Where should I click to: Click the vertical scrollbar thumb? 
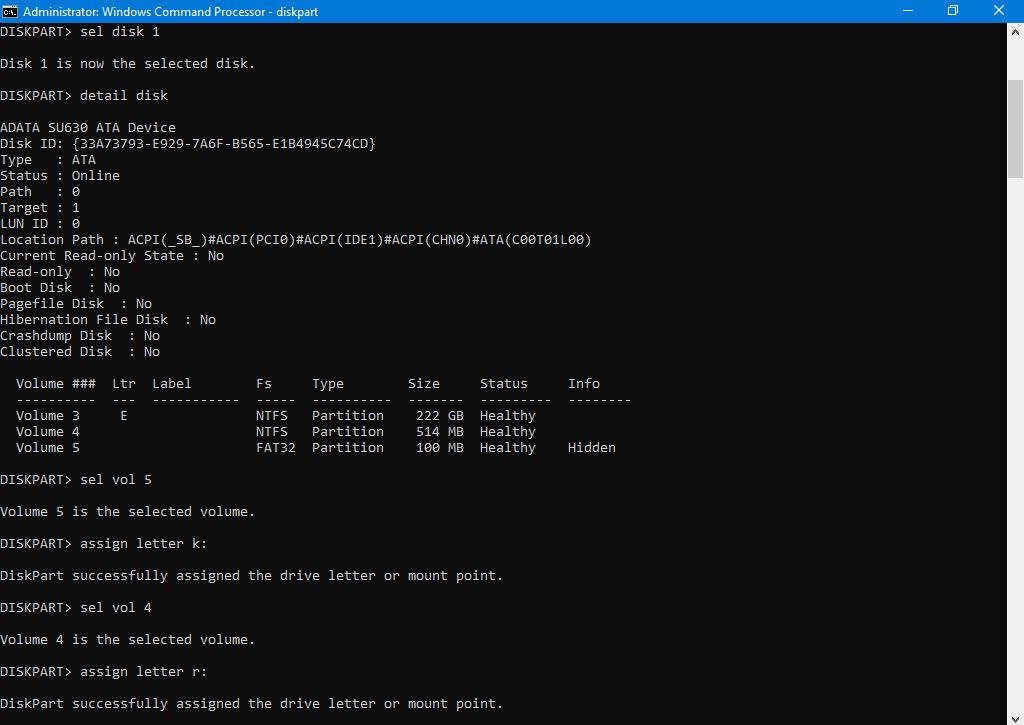[1014, 108]
